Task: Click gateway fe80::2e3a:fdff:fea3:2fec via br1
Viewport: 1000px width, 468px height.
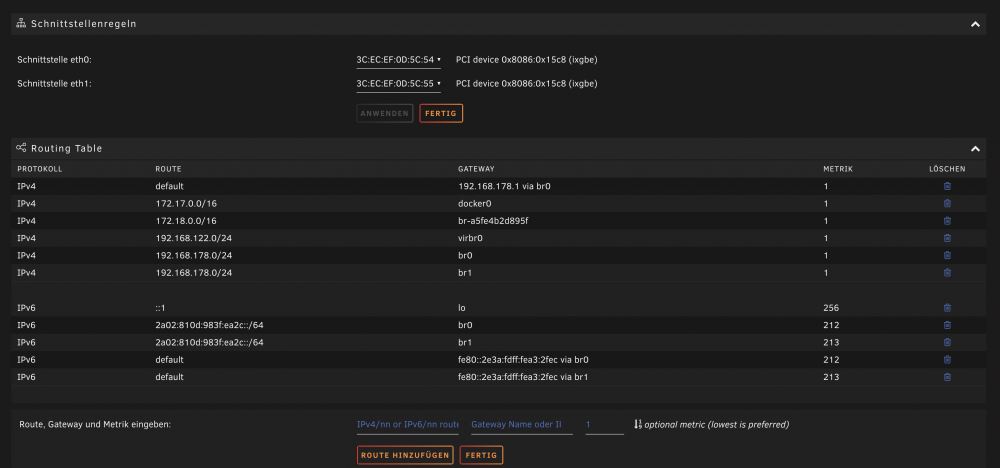Action: pos(522,377)
